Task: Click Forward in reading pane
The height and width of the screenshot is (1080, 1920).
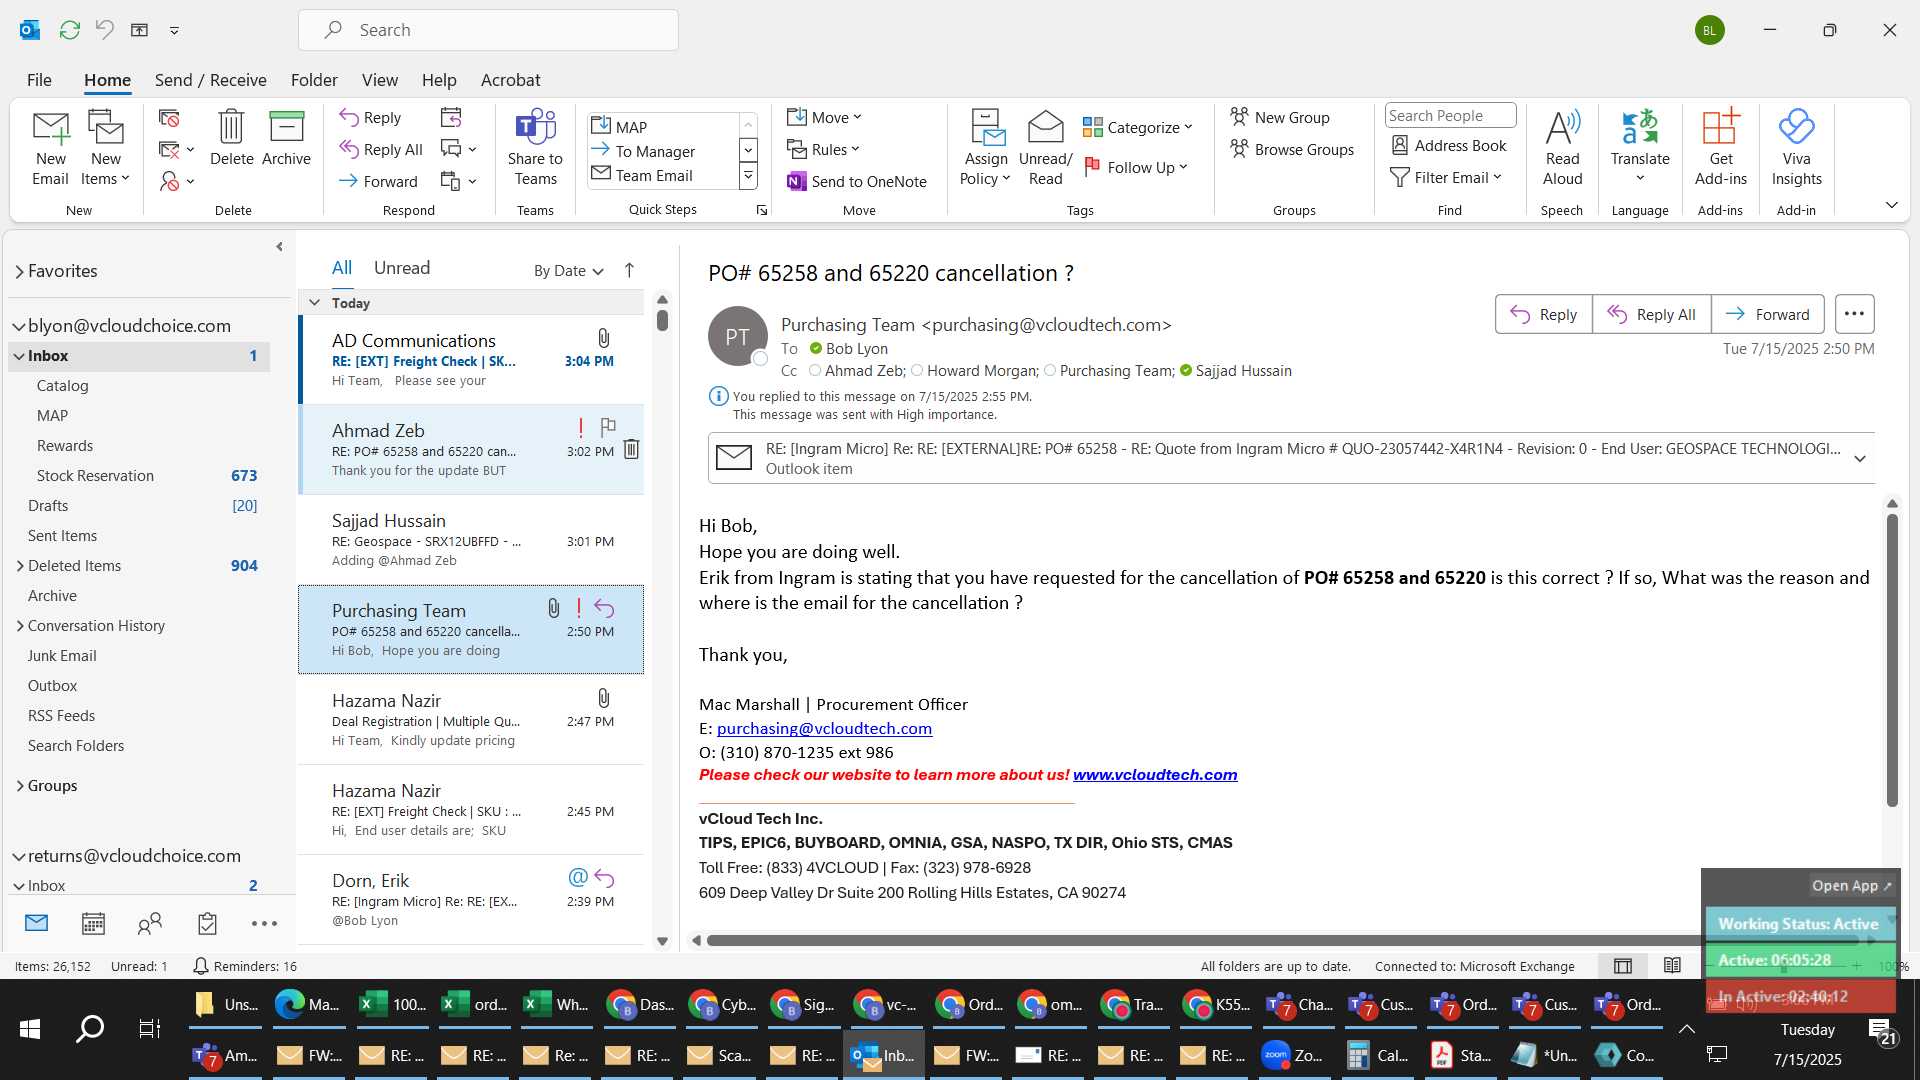Action: tap(1767, 314)
